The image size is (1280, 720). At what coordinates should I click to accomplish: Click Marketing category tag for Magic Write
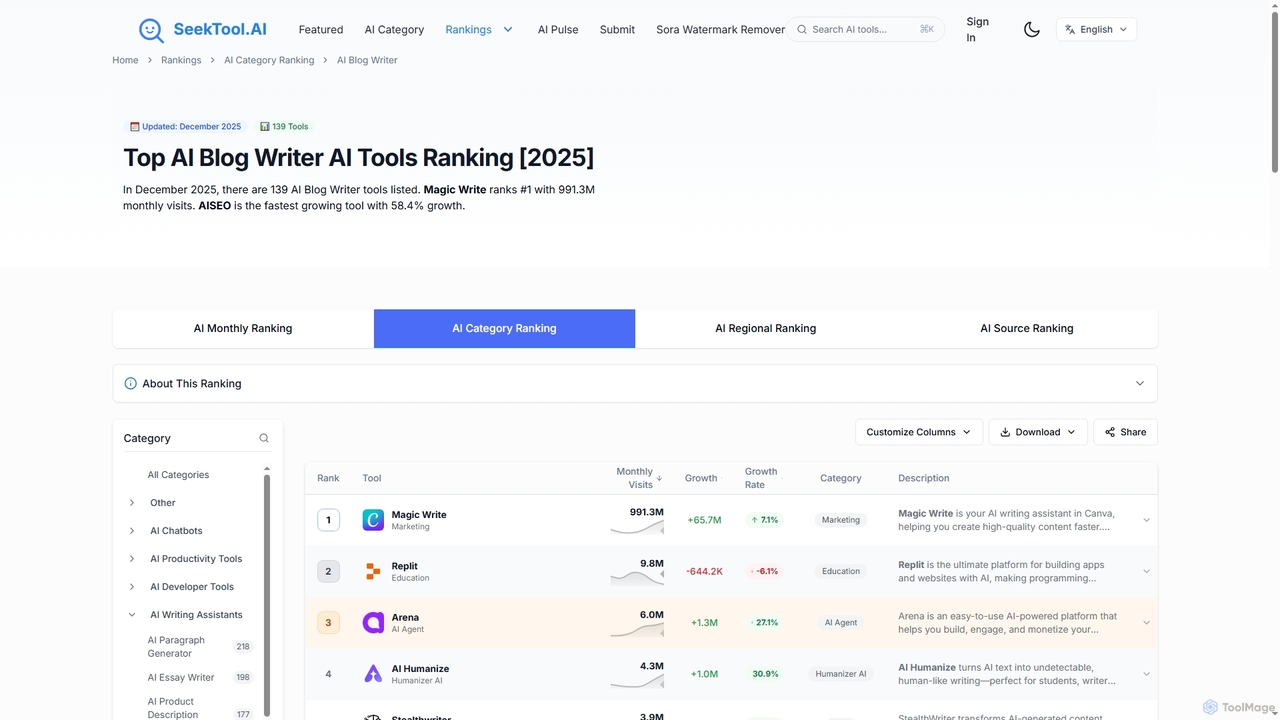click(841, 520)
